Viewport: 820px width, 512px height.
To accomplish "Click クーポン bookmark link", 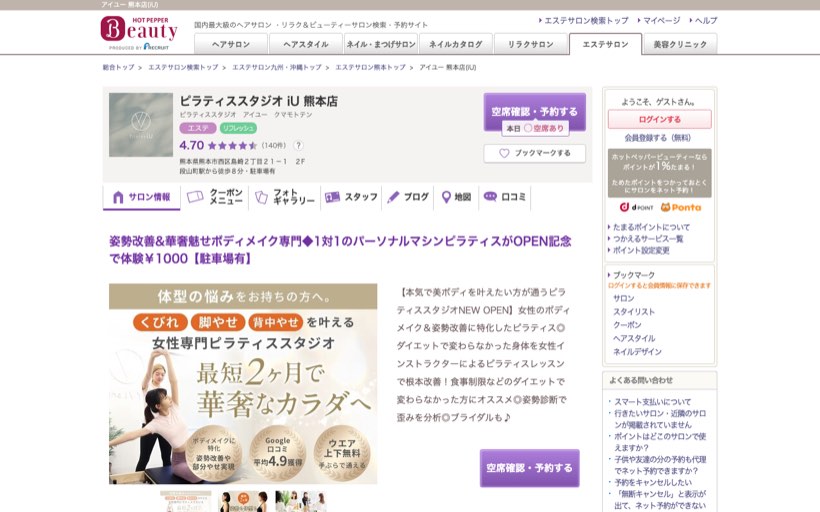I will (627, 325).
